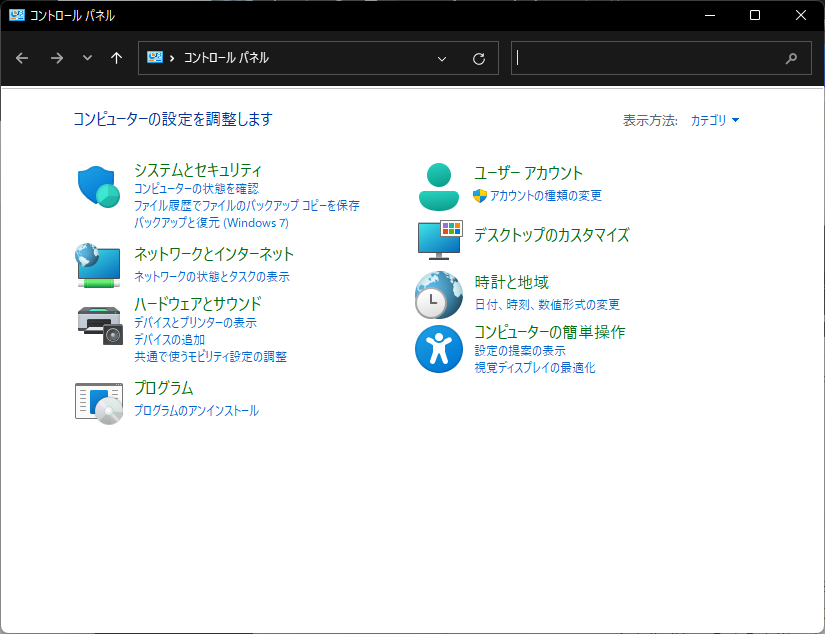This screenshot has width=825, height=634.
Task: Open コンピューターの状態を確認 link
Action: click(196, 188)
